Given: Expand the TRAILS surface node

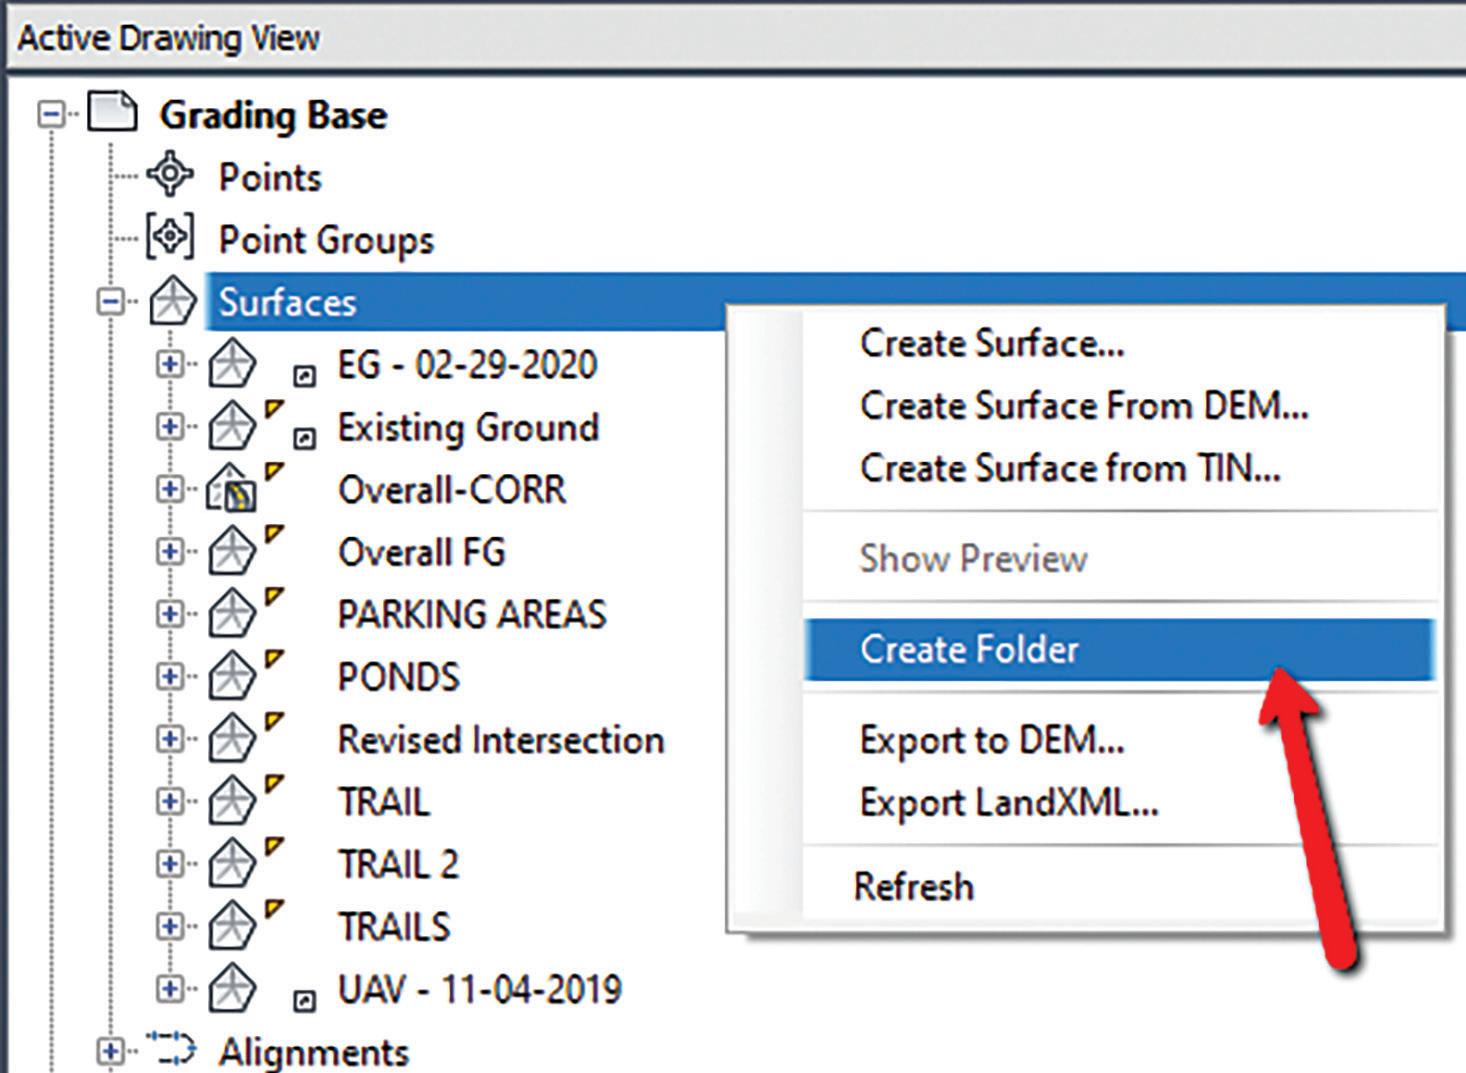Looking at the screenshot, I should pyautogui.click(x=170, y=926).
